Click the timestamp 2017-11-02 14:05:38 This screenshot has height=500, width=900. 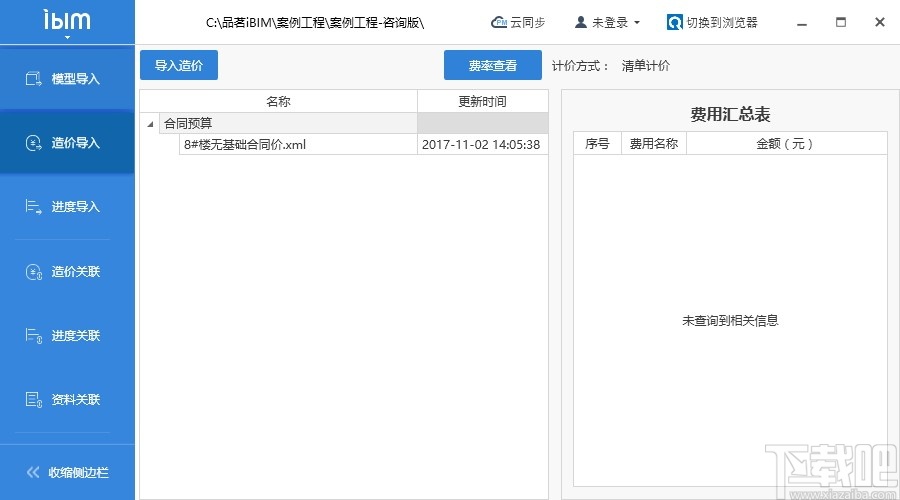click(481, 145)
